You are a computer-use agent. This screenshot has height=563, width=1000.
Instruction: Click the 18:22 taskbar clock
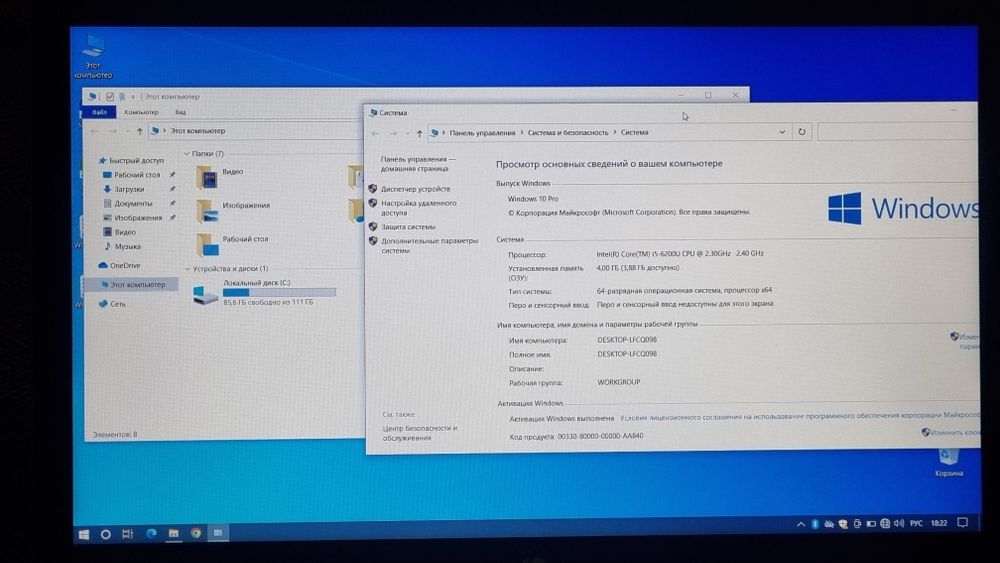coord(939,523)
